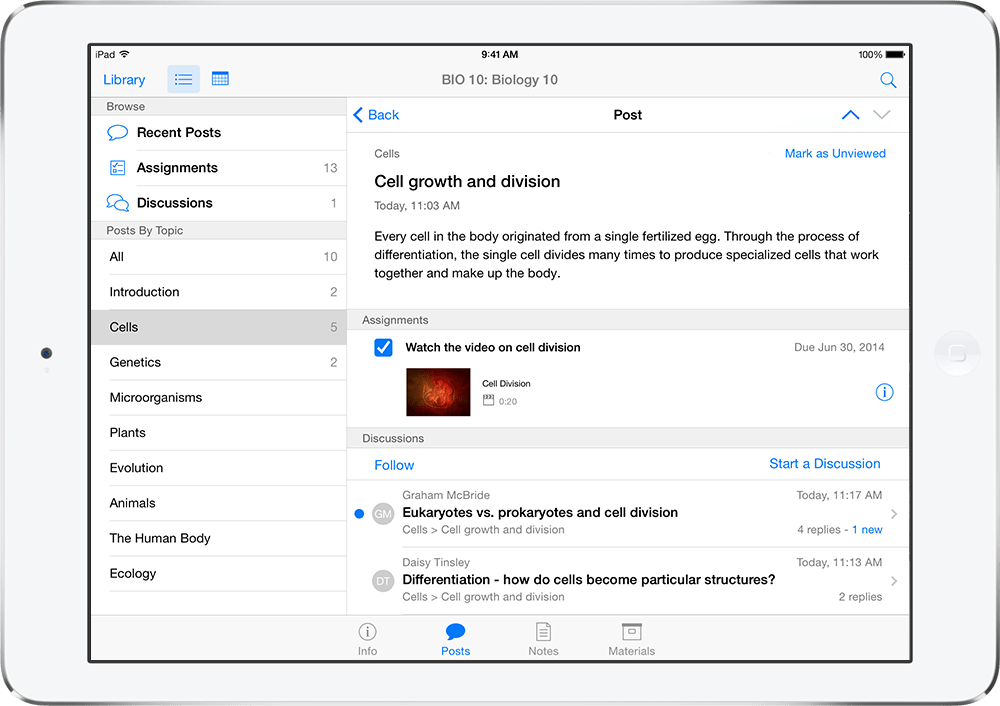Mark the Cell growth post as Unviewed
1000x706 pixels.
coord(835,153)
